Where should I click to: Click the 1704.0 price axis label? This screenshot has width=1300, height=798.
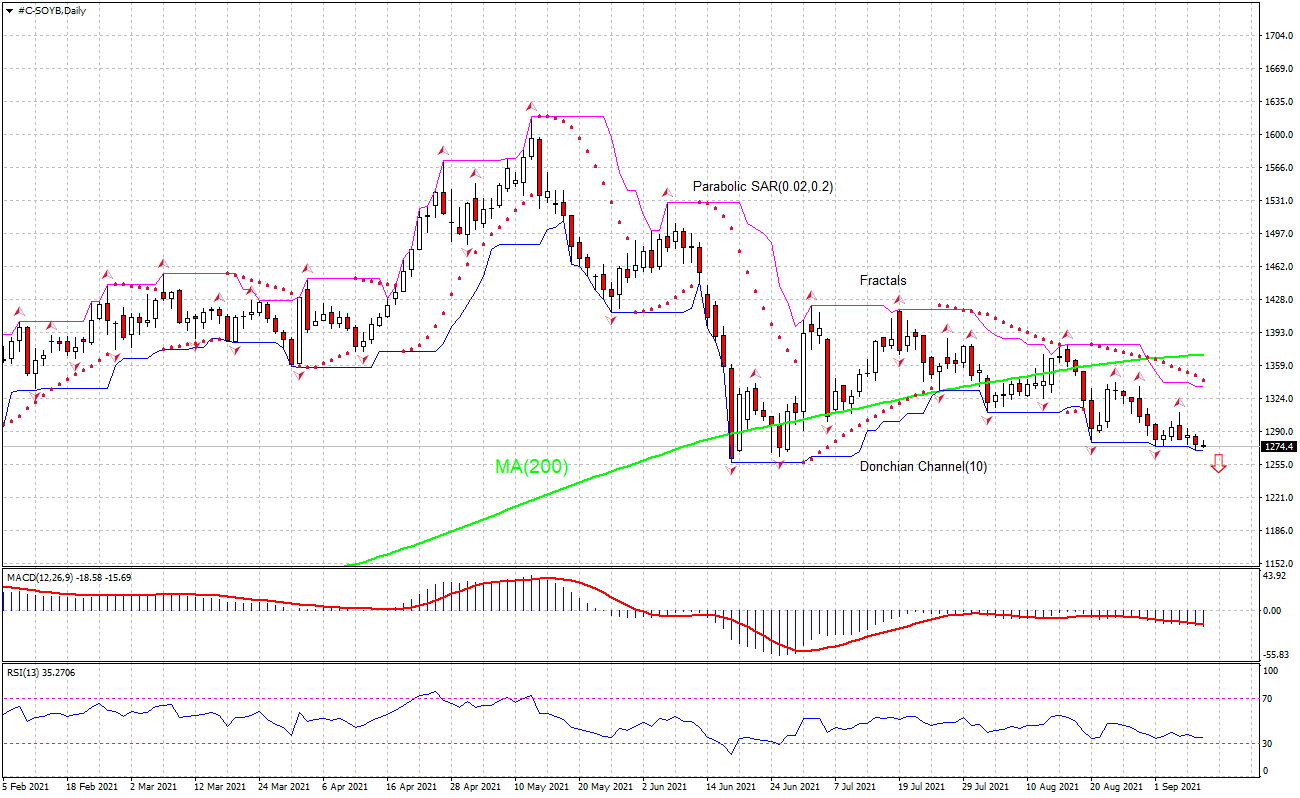[x=1278, y=36]
